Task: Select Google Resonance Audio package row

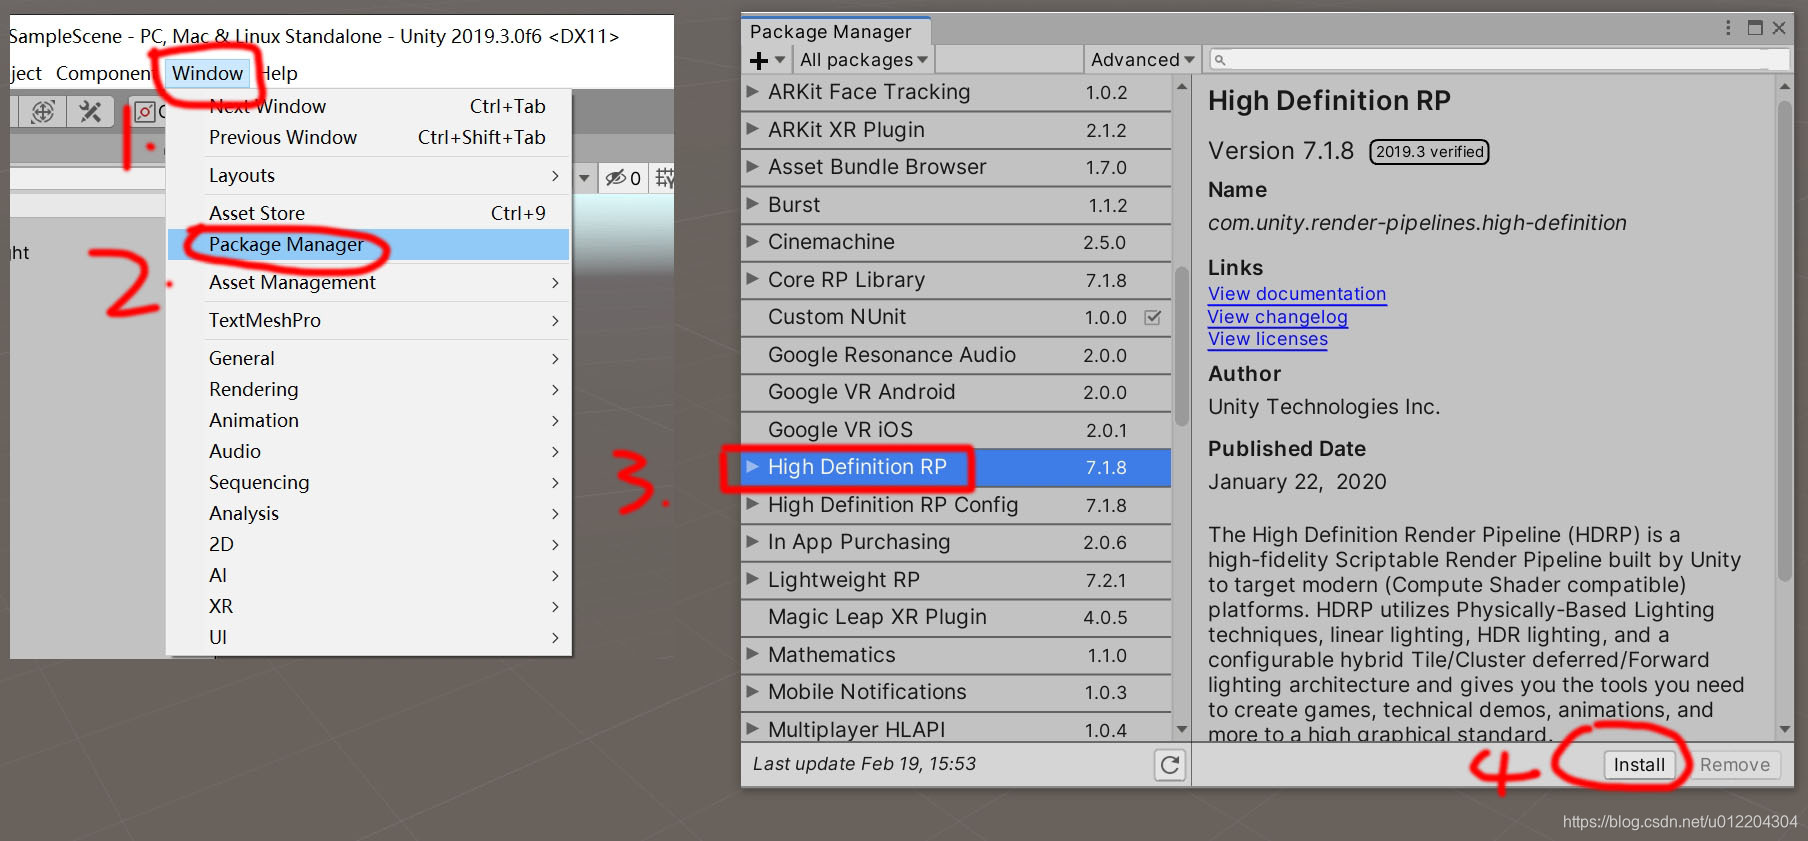Action: tap(956, 355)
